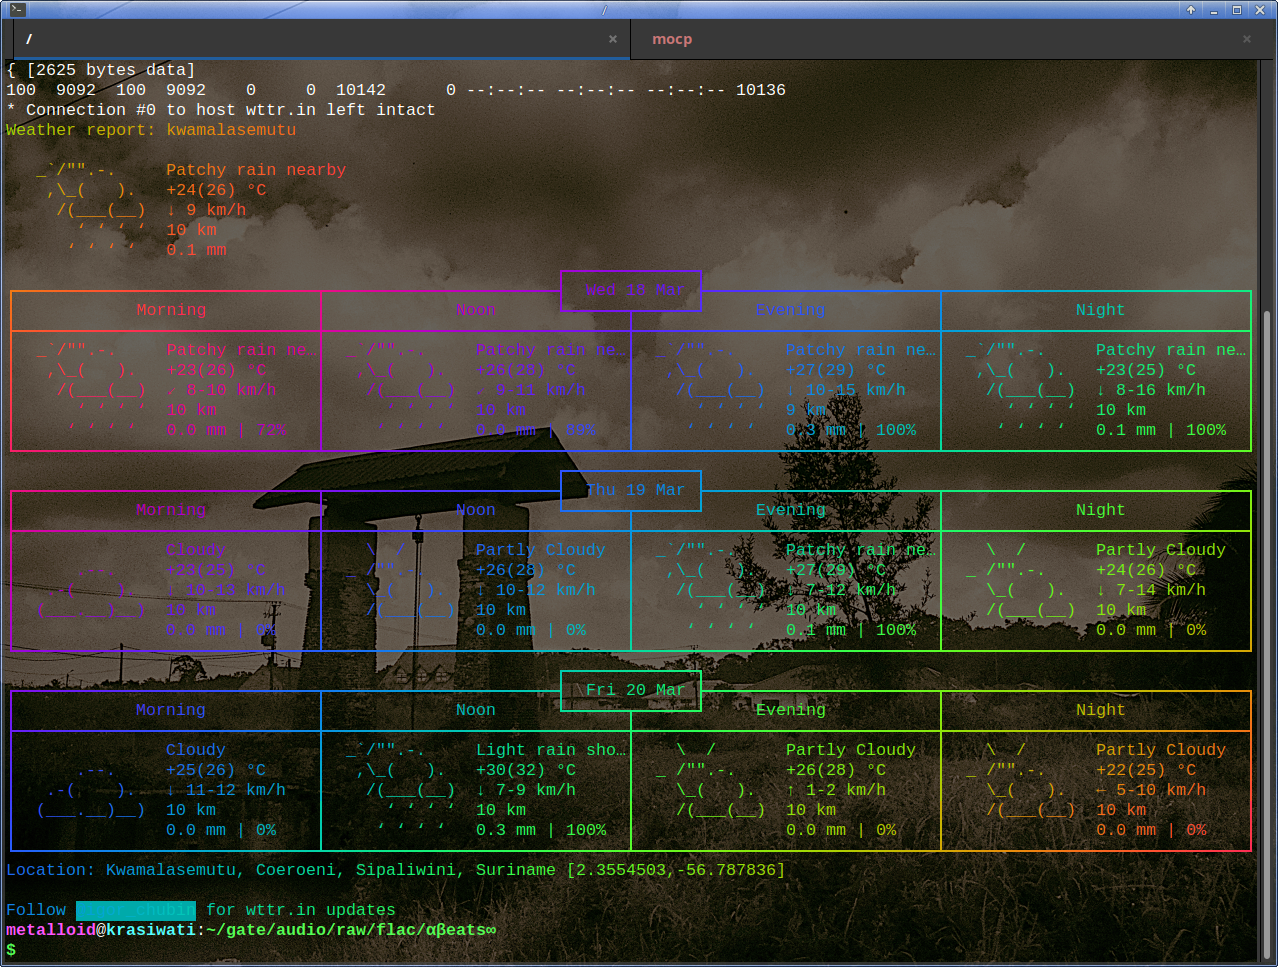Viewport: 1278px width, 967px height.
Task: Minimize the terminal window
Action: (x=1214, y=9)
